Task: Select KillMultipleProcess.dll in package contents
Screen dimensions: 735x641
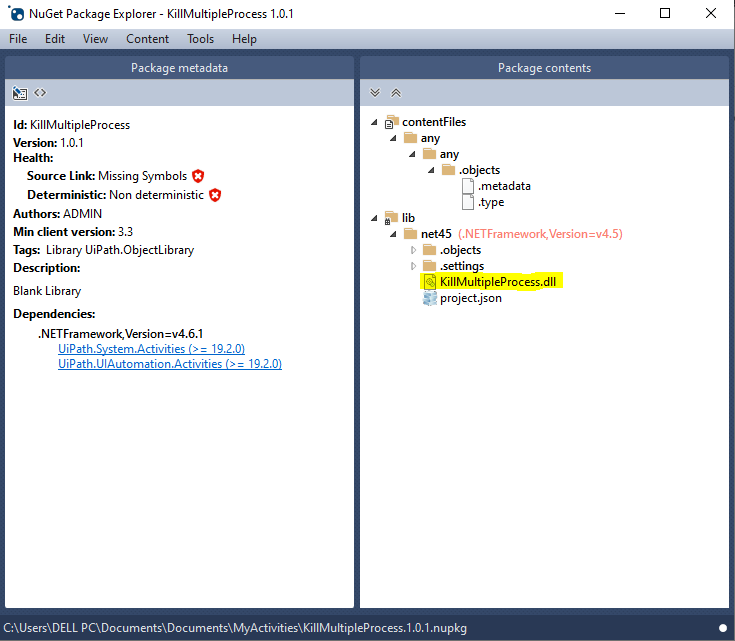Action: tap(498, 282)
